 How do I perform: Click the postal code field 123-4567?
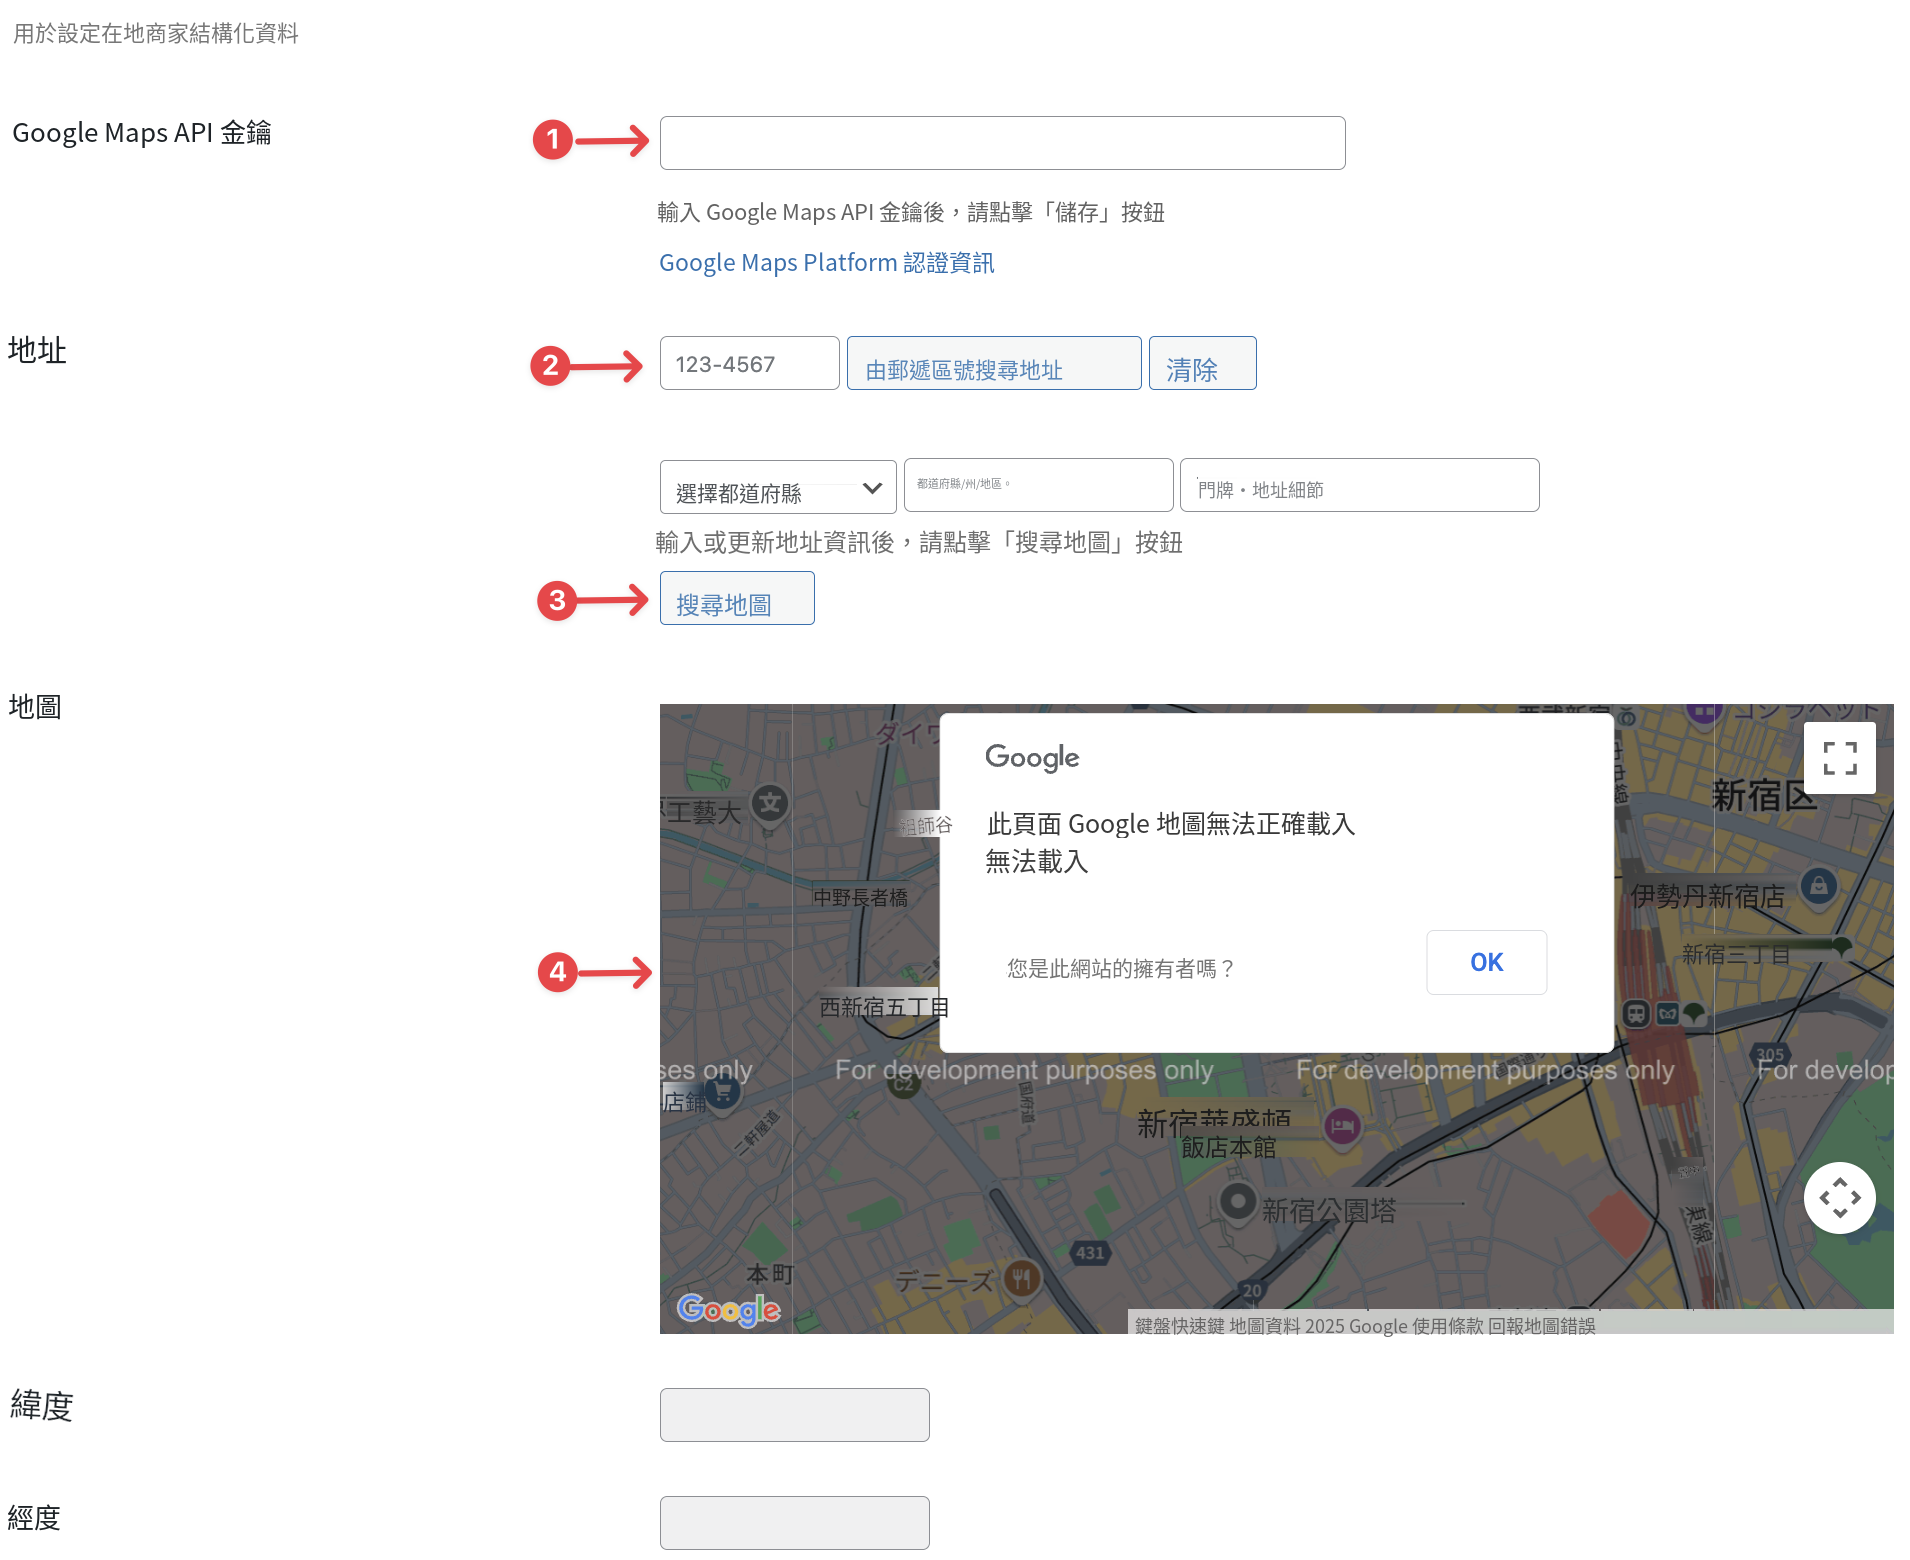click(749, 363)
